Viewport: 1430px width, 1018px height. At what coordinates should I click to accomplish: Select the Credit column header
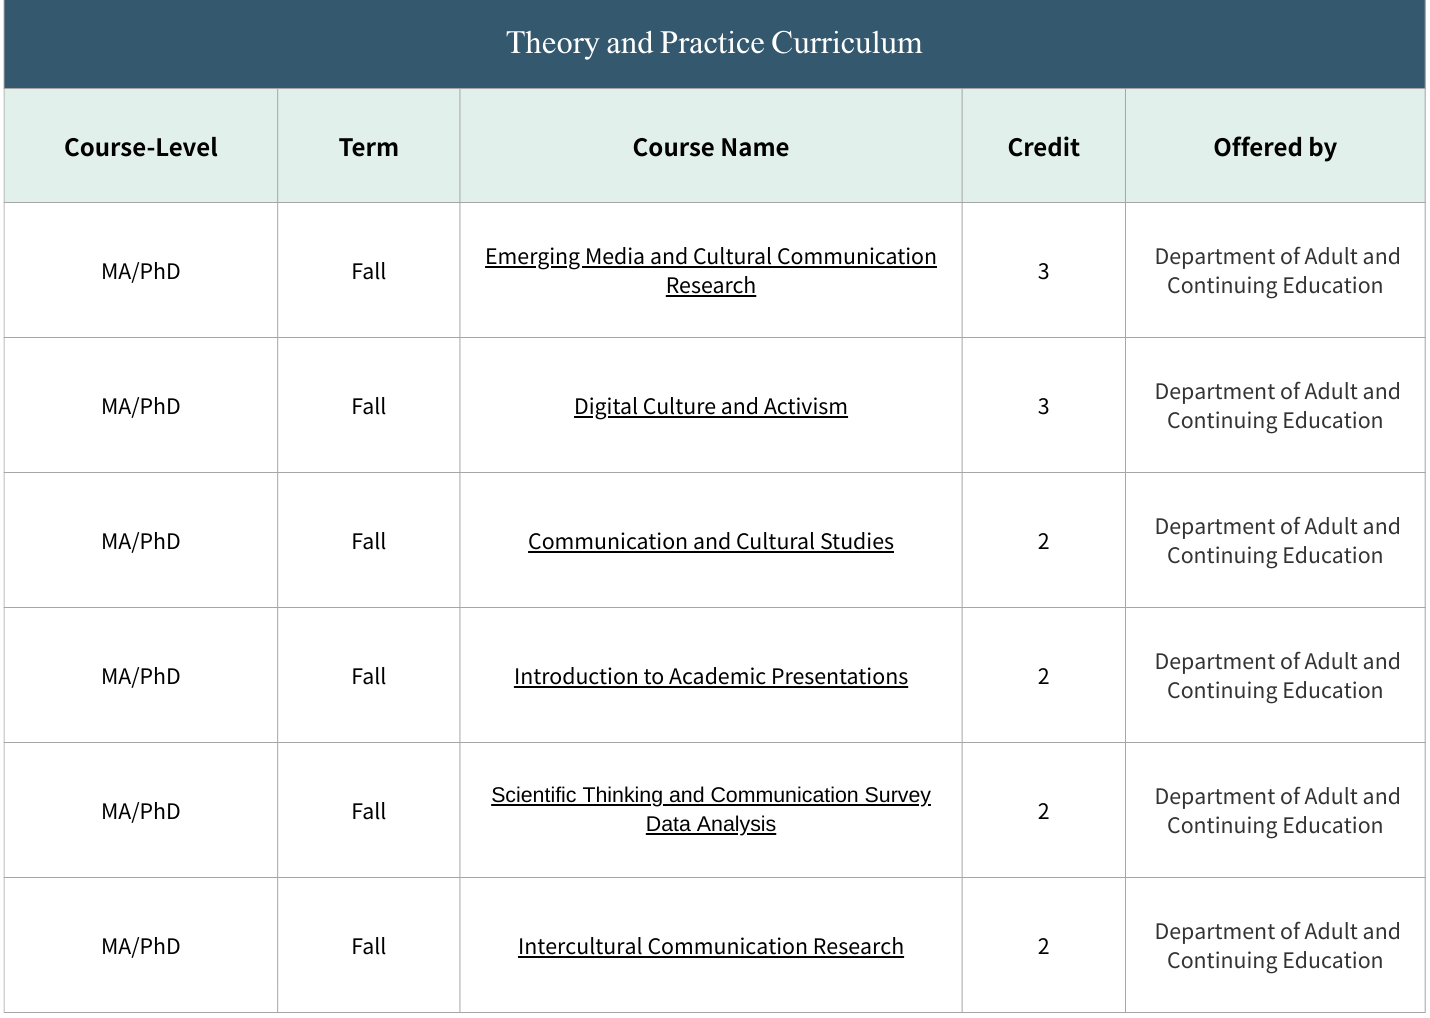coord(1043,148)
